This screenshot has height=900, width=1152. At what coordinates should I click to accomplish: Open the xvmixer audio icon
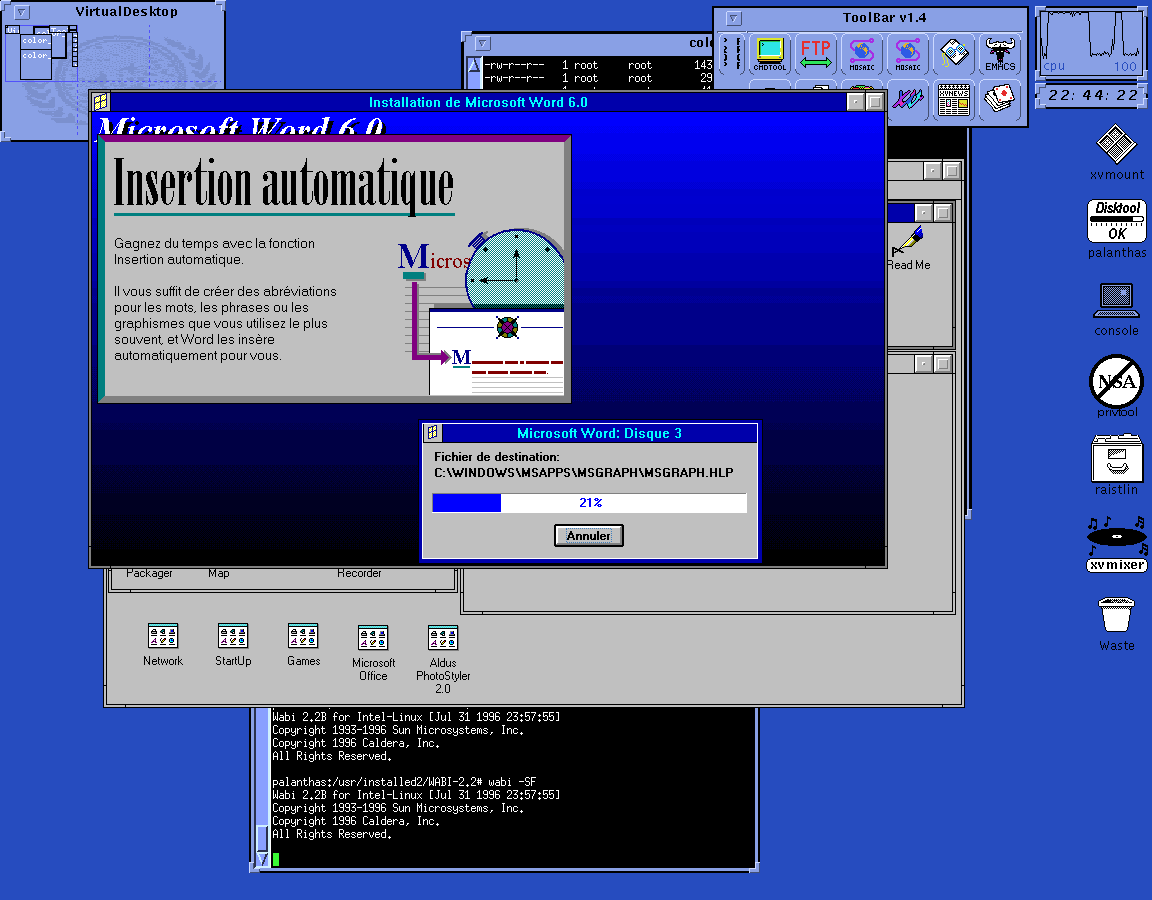(x=1116, y=543)
